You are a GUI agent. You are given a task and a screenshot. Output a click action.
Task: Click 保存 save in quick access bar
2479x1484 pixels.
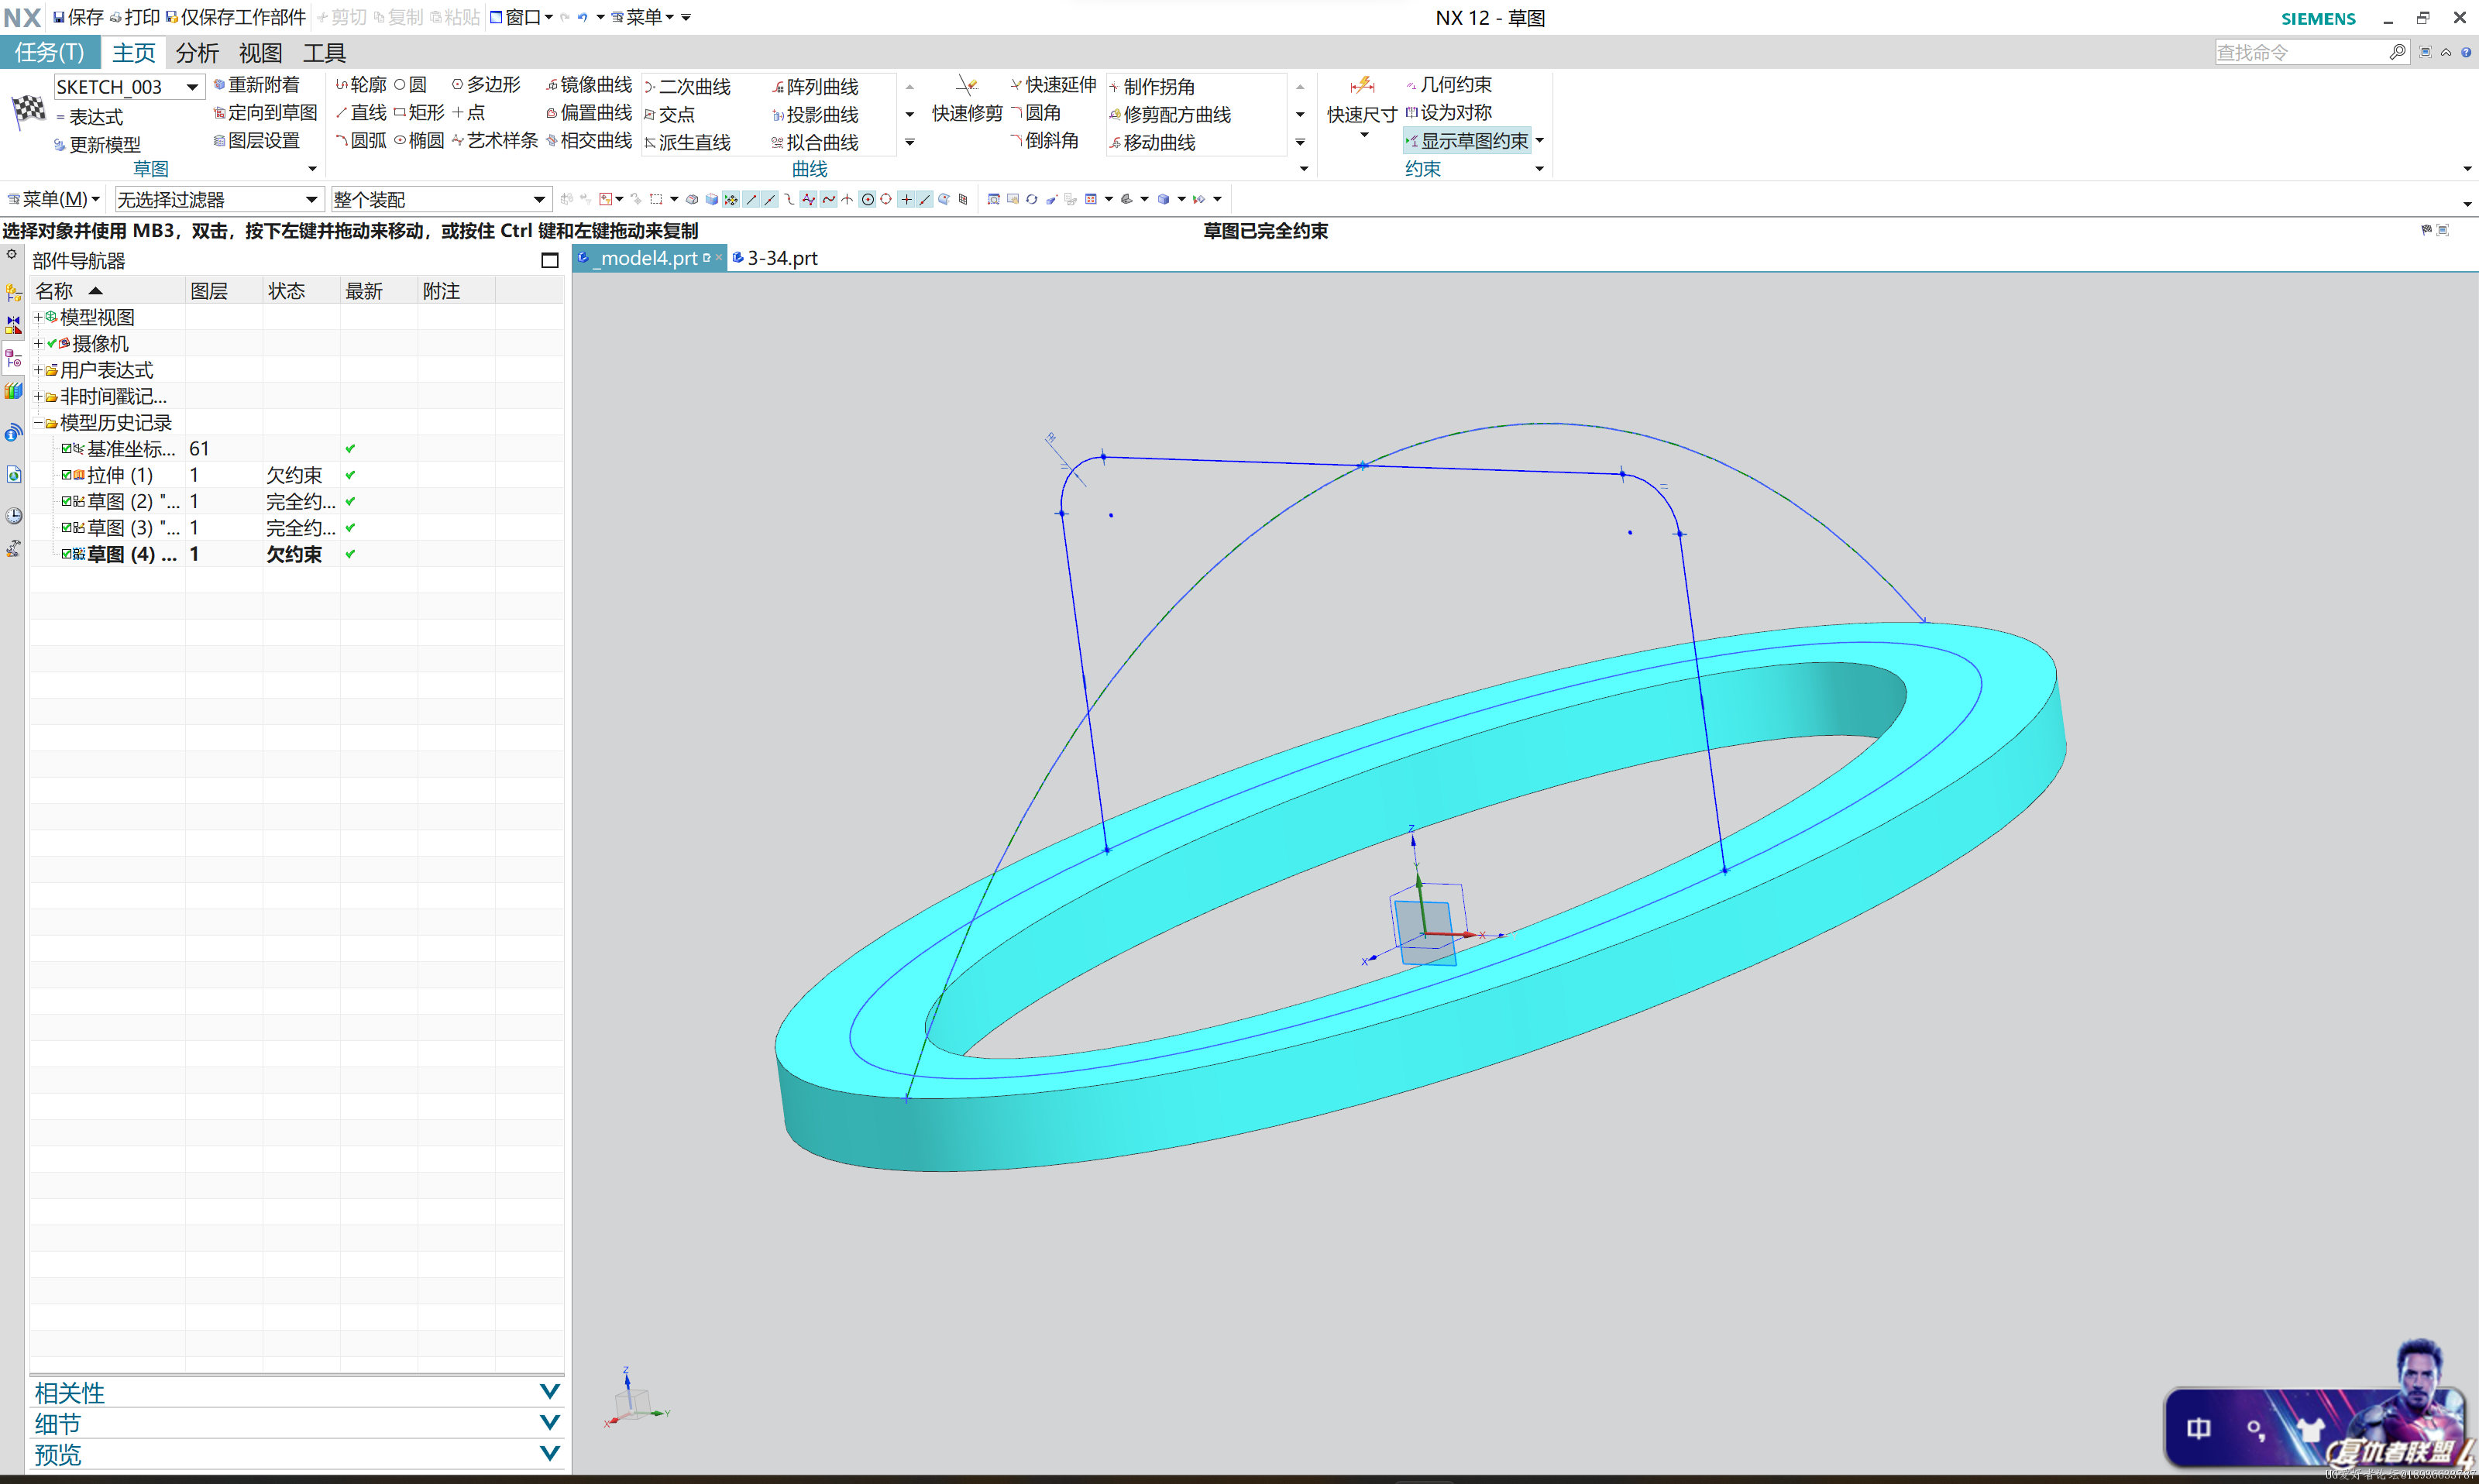(x=78, y=17)
